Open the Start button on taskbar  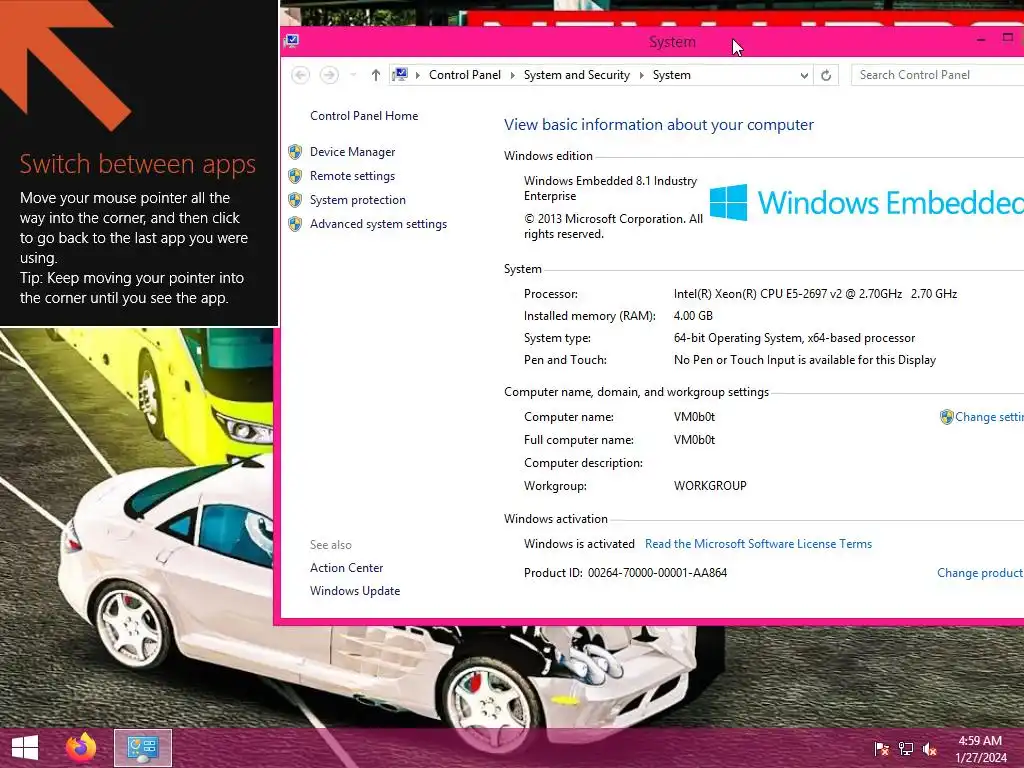tap(25, 748)
